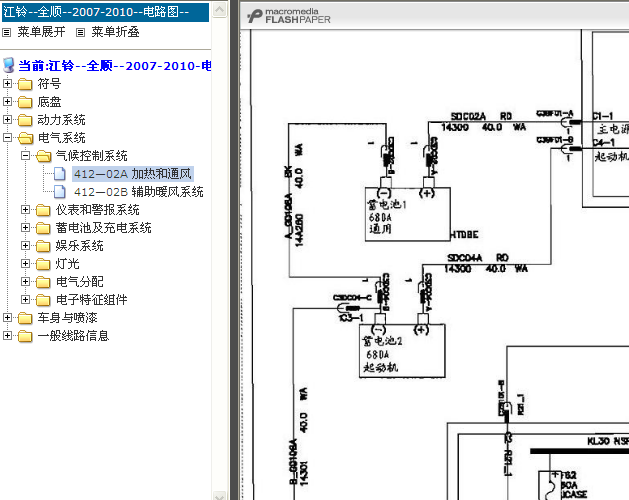The width and height of the screenshot is (629, 500).
Task: Click the 动力系统 folder icon
Action: click(x=25, y=120)
